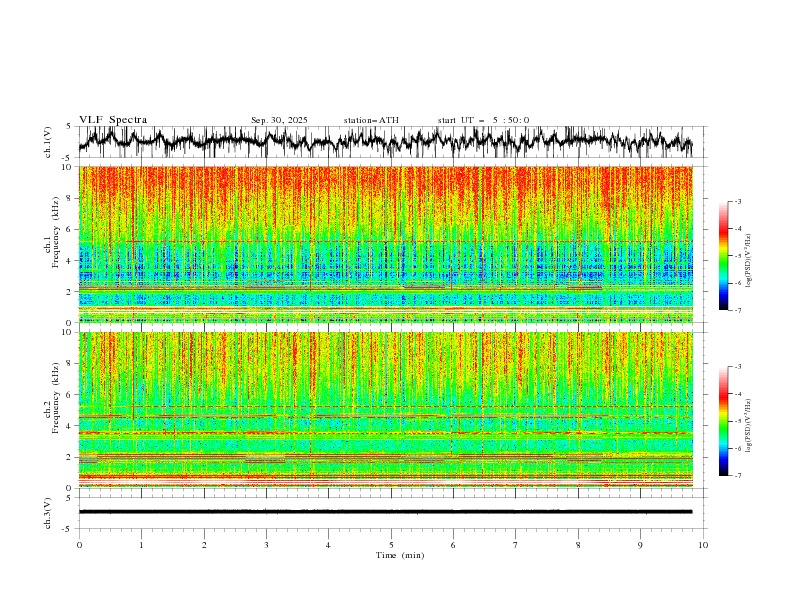
Task: Click the ch.1 voltage waveform trace
Action: pyautogui.click(x=385, y=141)
